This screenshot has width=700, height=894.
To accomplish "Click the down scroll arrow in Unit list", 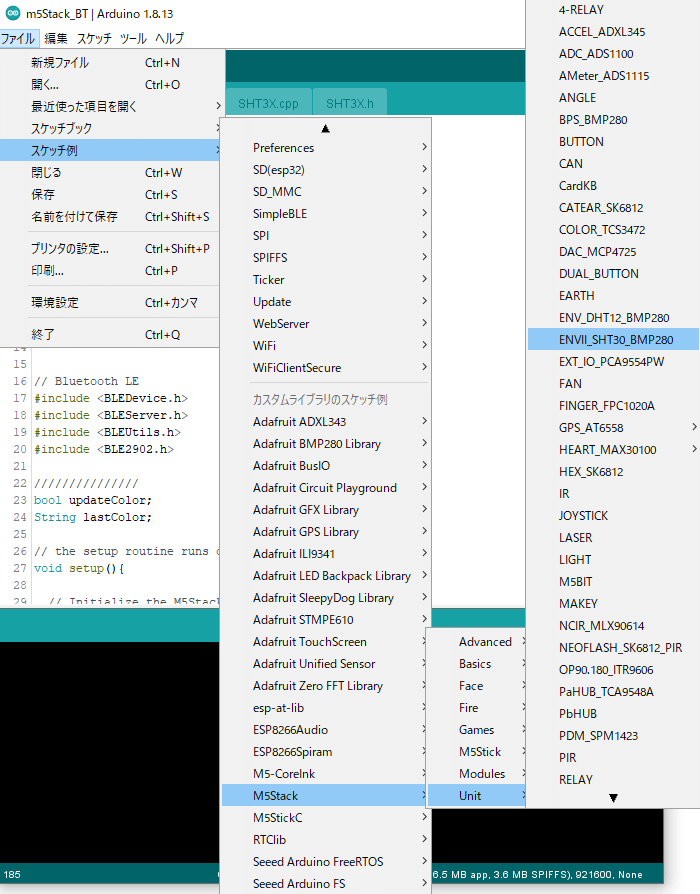I will (x=613, y=798).
